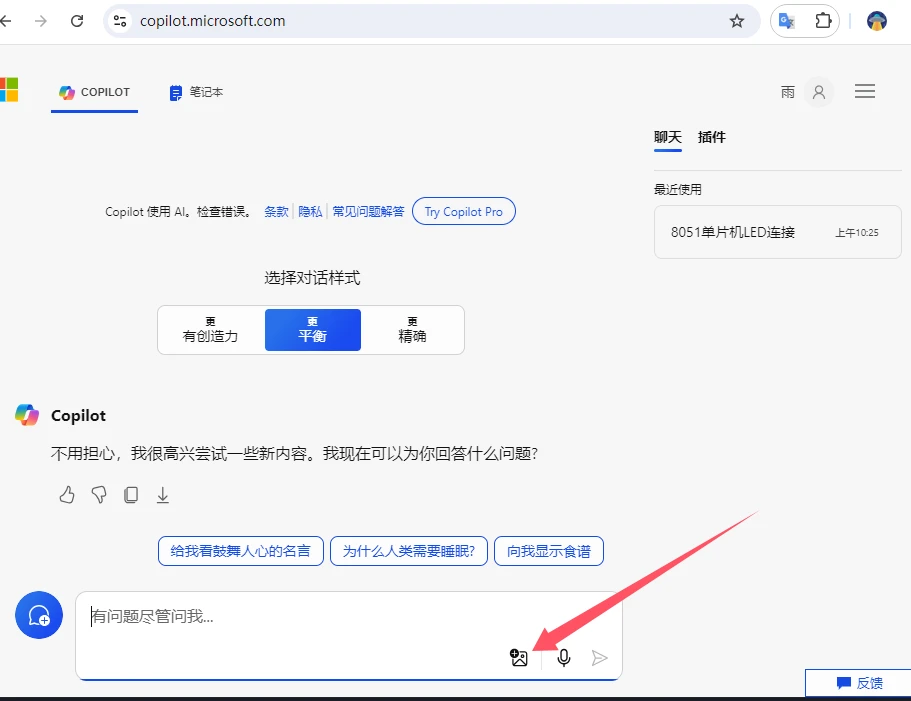This screenshot has width=911, height=701.
Task: Open the 条款 link
Action: coord(276,212)
